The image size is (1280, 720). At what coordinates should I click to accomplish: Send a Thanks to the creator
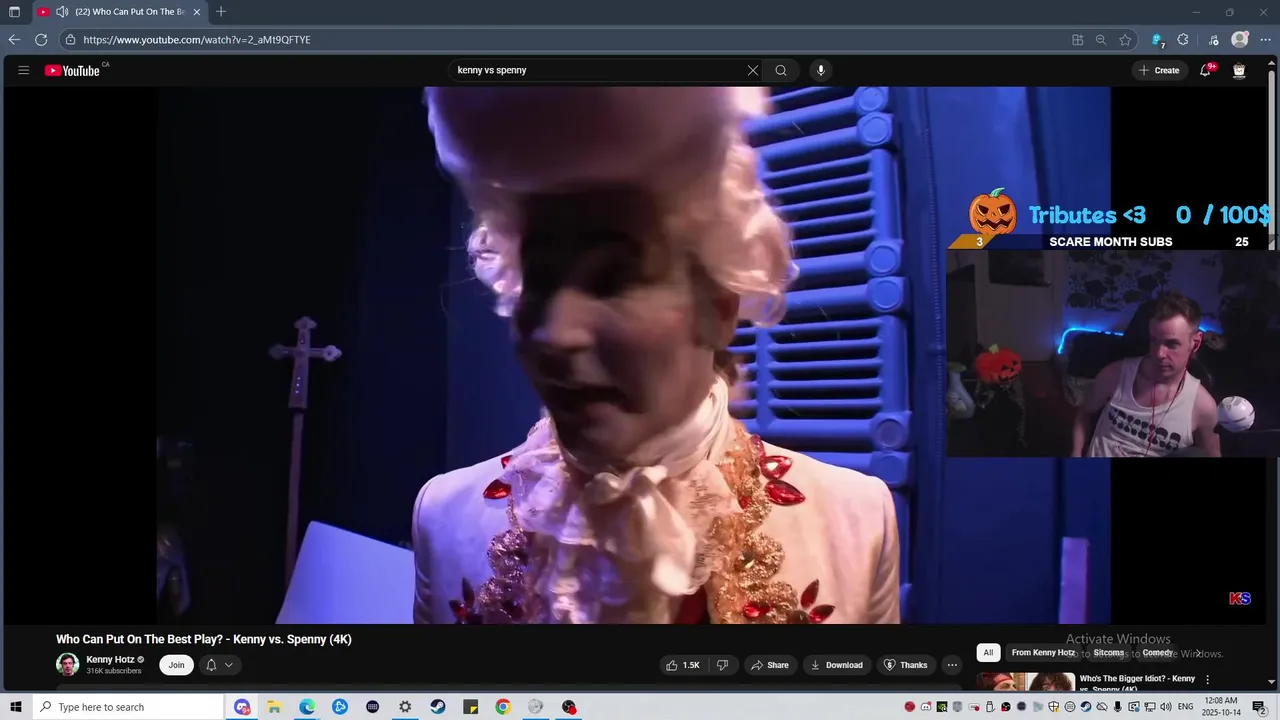[906, 665]
